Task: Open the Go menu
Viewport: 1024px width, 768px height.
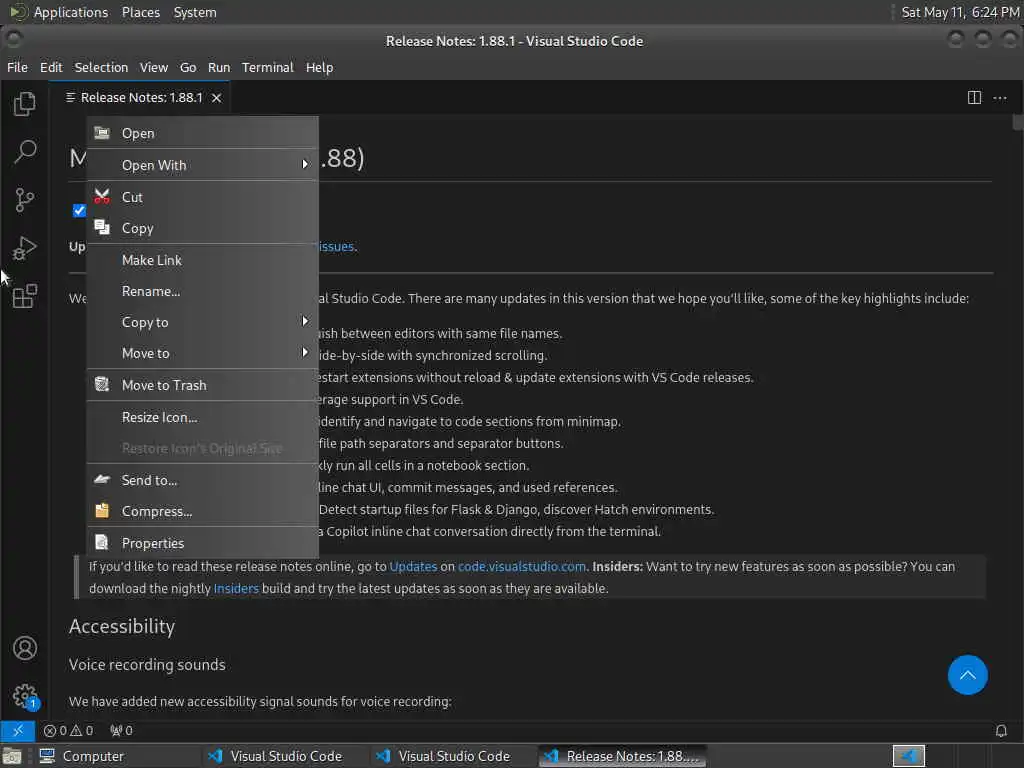Action: (x=188, y=67)
